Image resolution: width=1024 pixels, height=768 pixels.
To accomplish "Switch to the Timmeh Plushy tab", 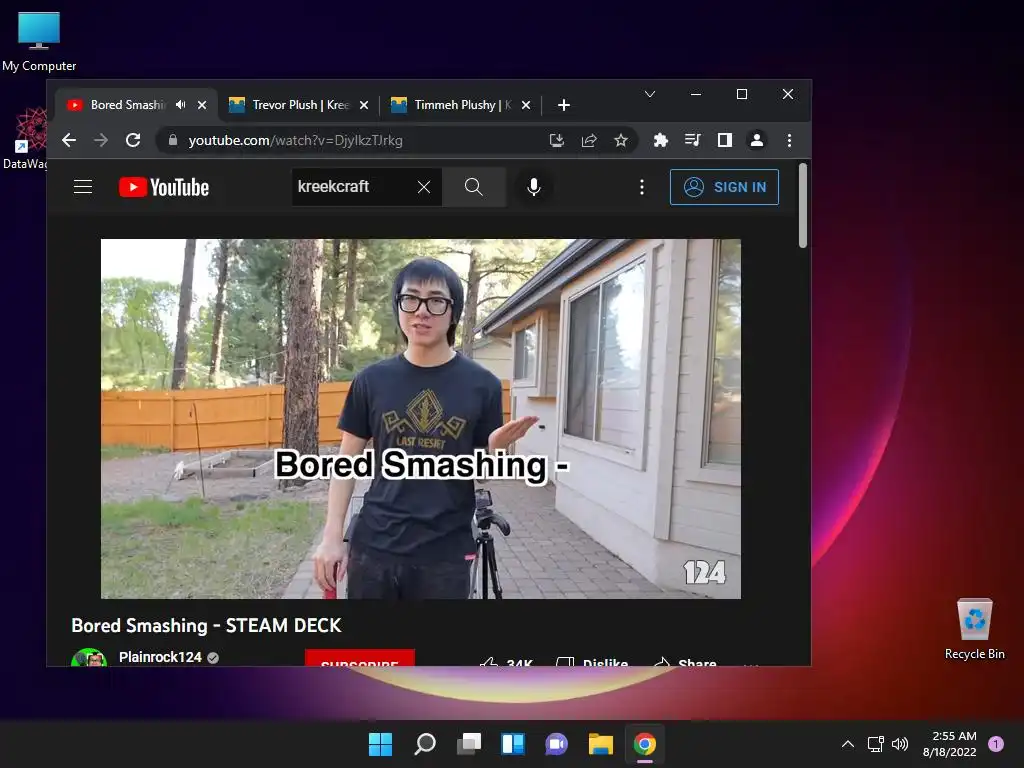I will (460, 104).
